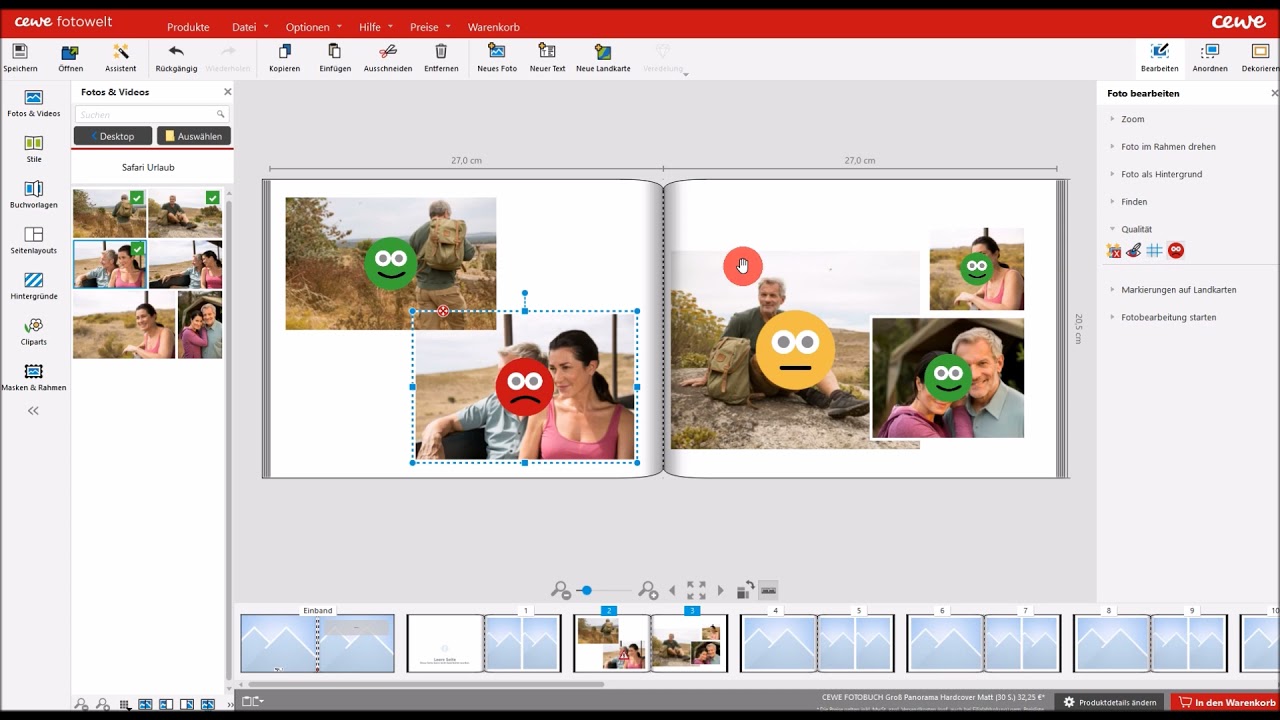Switch to Bearbeiten edit mode
Image resolution: width=1280 pixels, height=720 pixels.
1160,58
